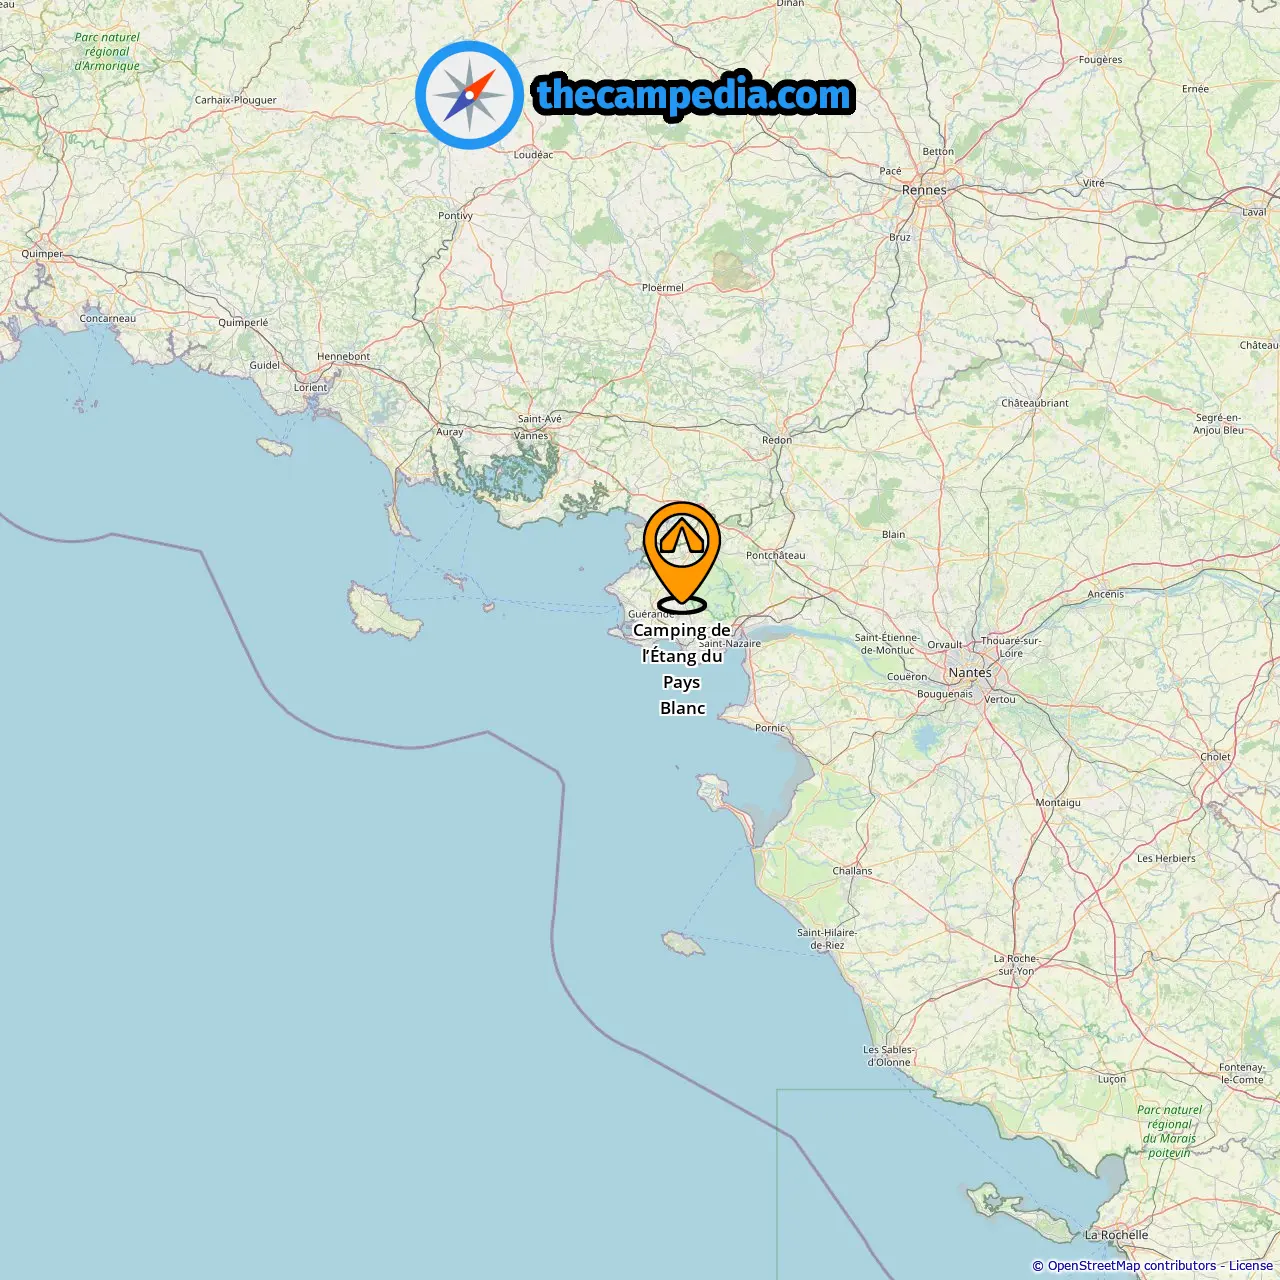
Task: Click the La Rochelle city label
Action: 1116,1235
